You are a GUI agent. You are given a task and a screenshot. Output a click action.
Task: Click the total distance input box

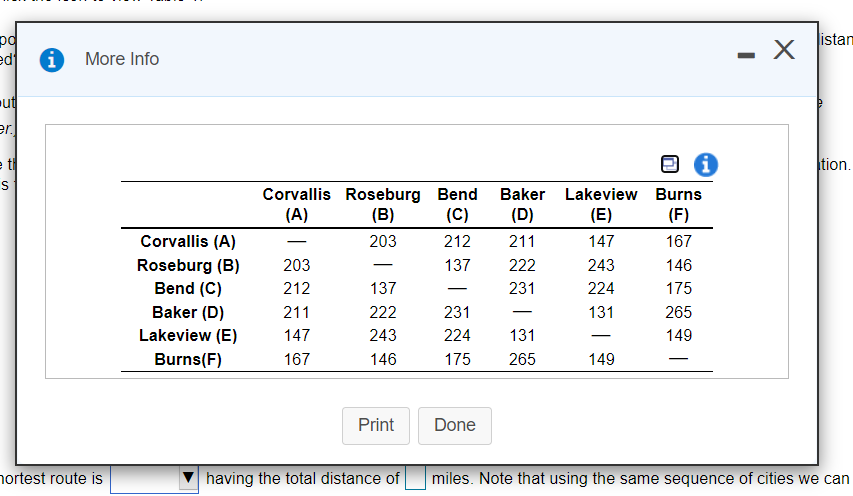tap(415, 479)
